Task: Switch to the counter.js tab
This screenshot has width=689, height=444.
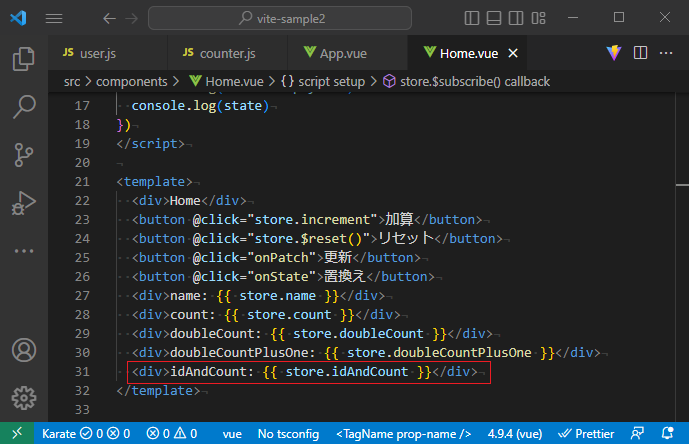Action: pyautogui.click(x=228, y=53)
